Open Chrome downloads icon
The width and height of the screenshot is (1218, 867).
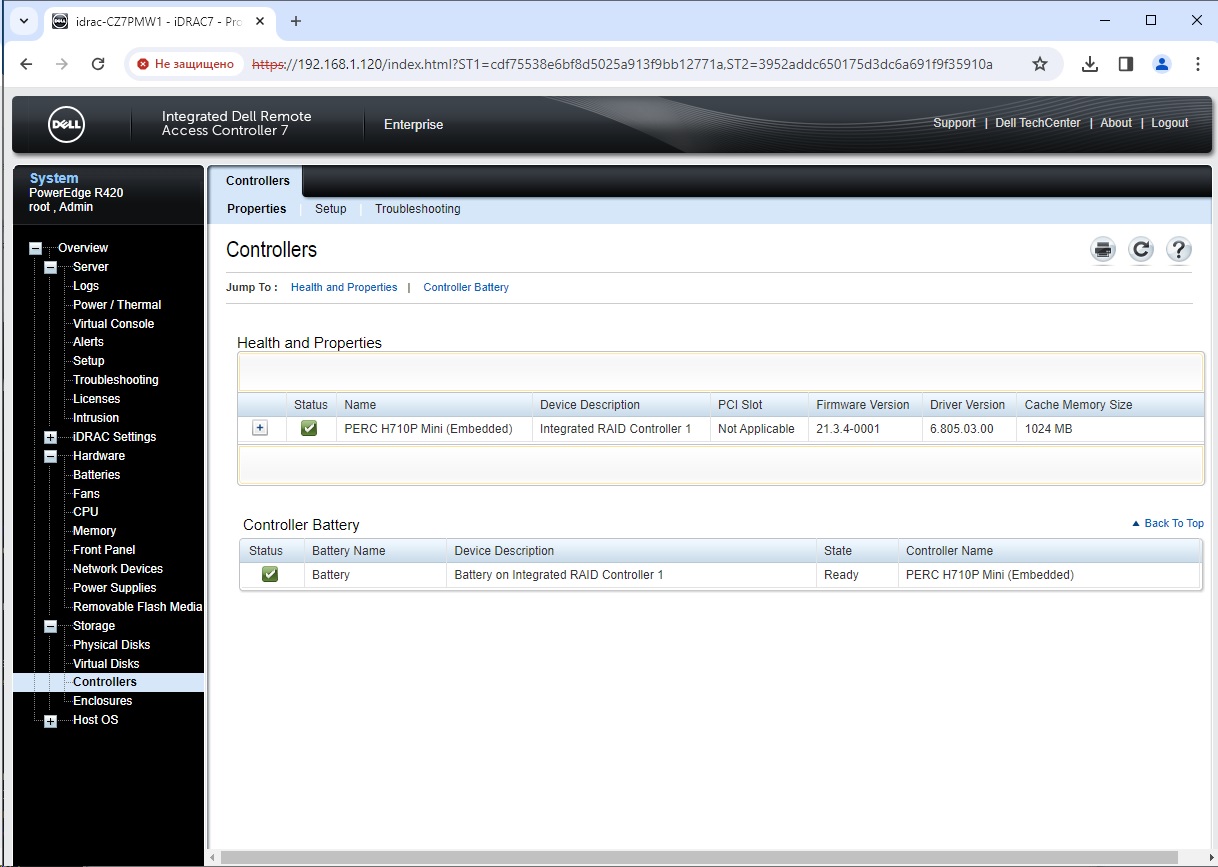click(1090, 64)
